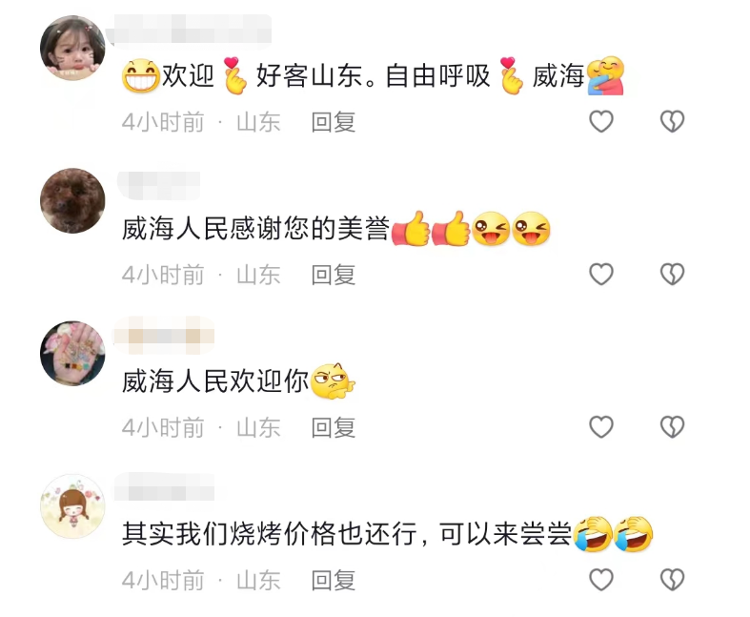Open the cartoon girl avatar profile
Viewport: 750px width, 617px height.
[73, 506]
